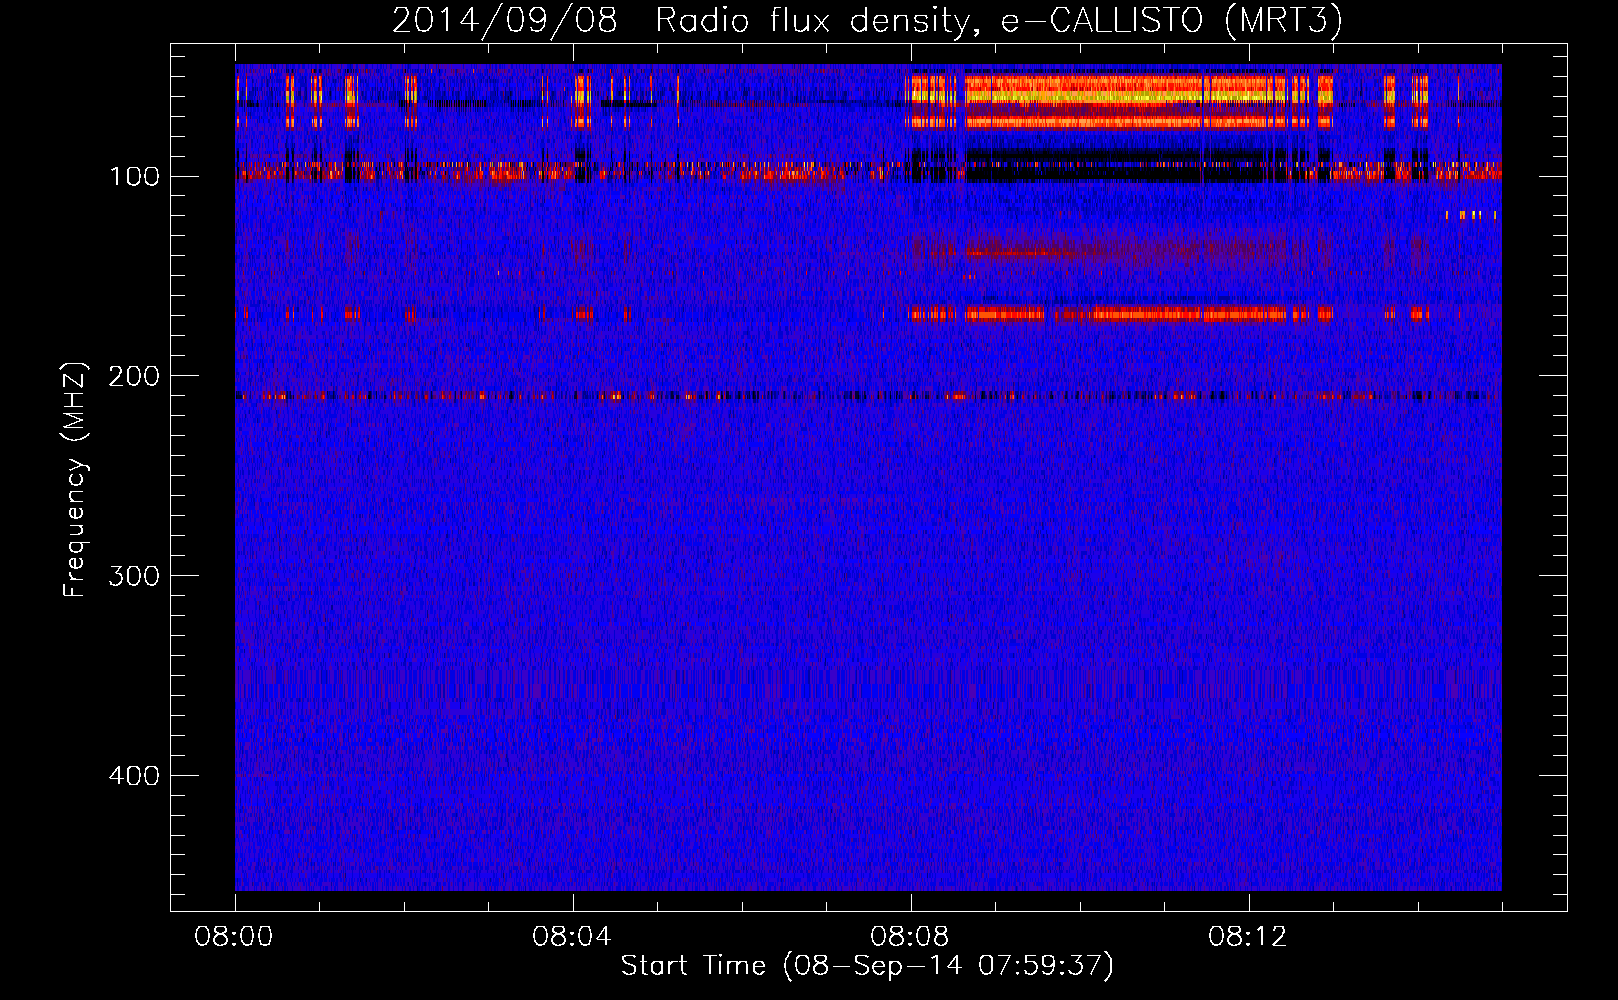Click the 08:04 time tick label
The height and width of the screenshot is (1000, 1618).
572,937
